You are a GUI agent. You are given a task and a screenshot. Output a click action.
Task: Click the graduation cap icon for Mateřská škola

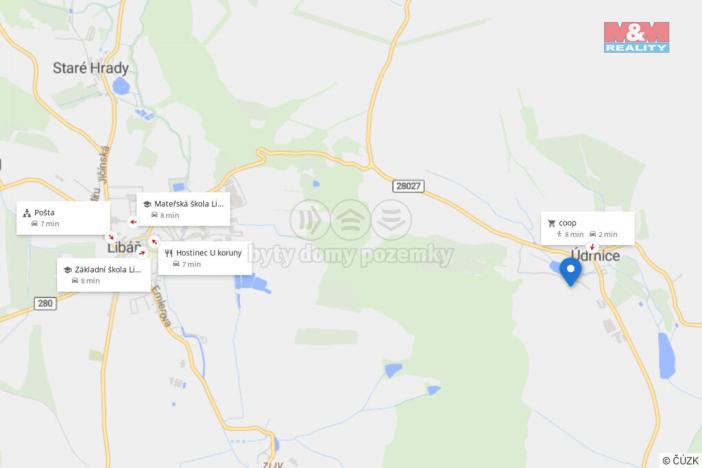tap(147, 204)
